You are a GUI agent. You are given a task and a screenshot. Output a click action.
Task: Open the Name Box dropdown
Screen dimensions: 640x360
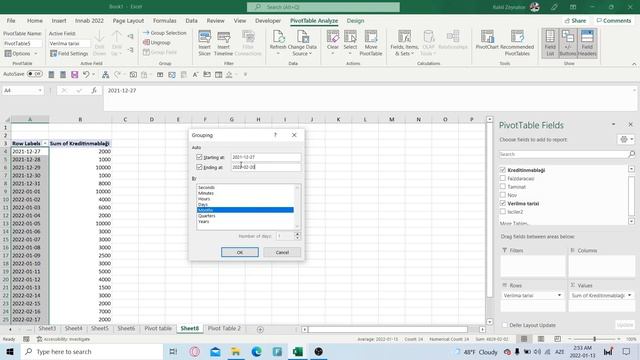coord(40,90)
